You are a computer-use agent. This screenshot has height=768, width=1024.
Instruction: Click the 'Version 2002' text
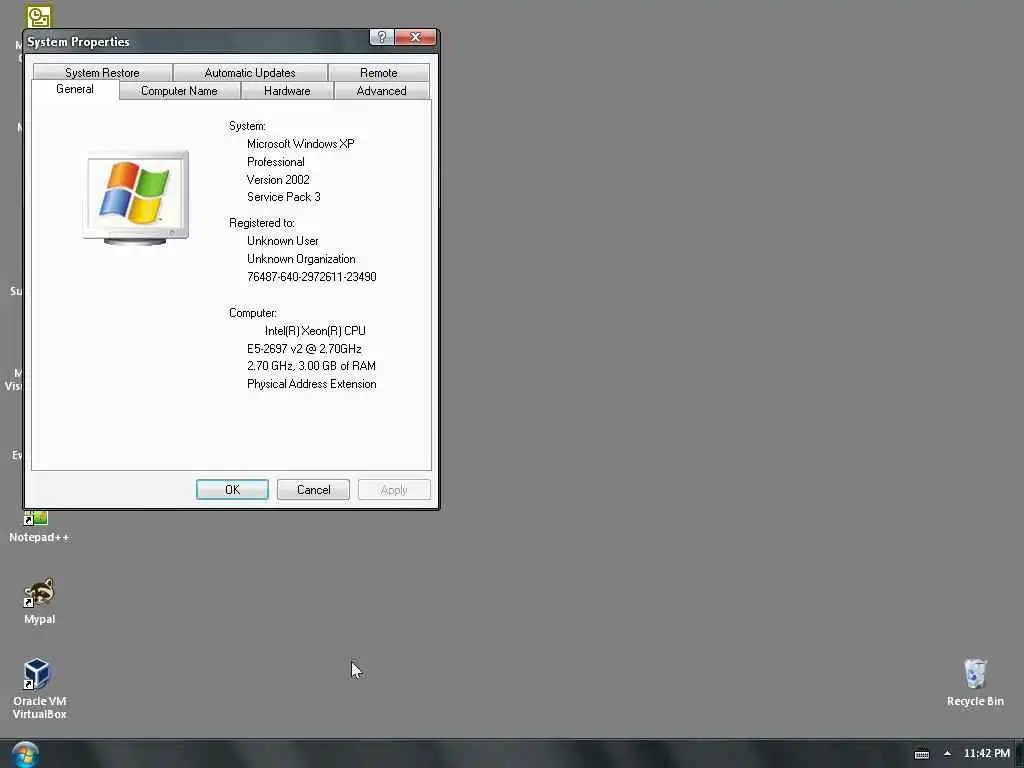coord(278,180)
